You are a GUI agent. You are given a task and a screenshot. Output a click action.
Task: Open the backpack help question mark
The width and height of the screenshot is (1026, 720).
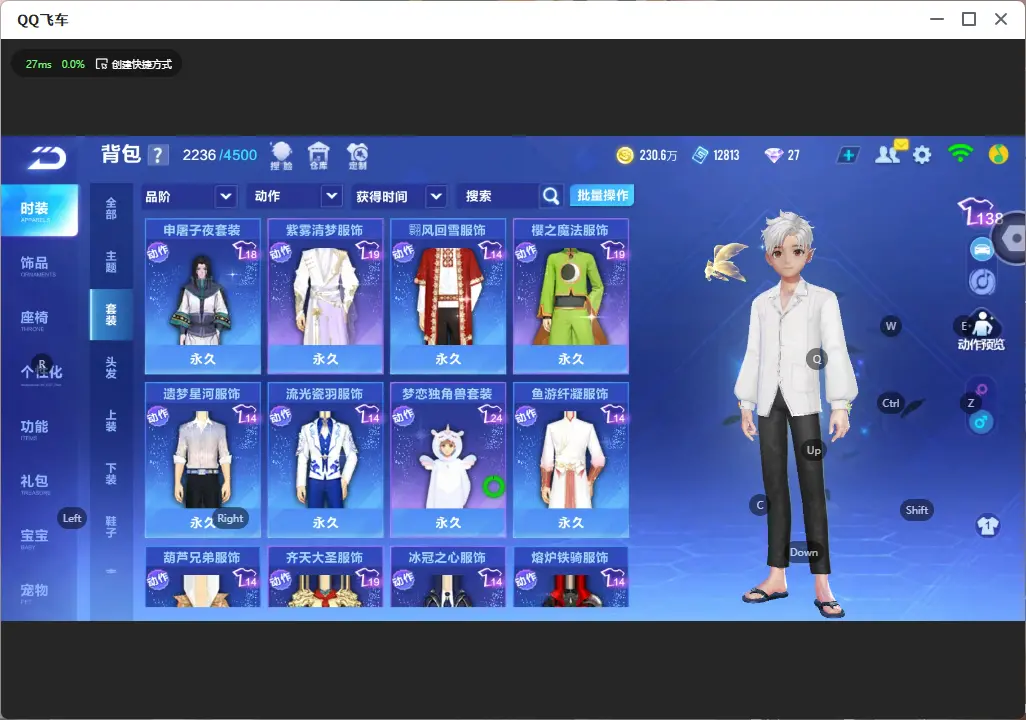pyautogui.click(x=158, y=155)
